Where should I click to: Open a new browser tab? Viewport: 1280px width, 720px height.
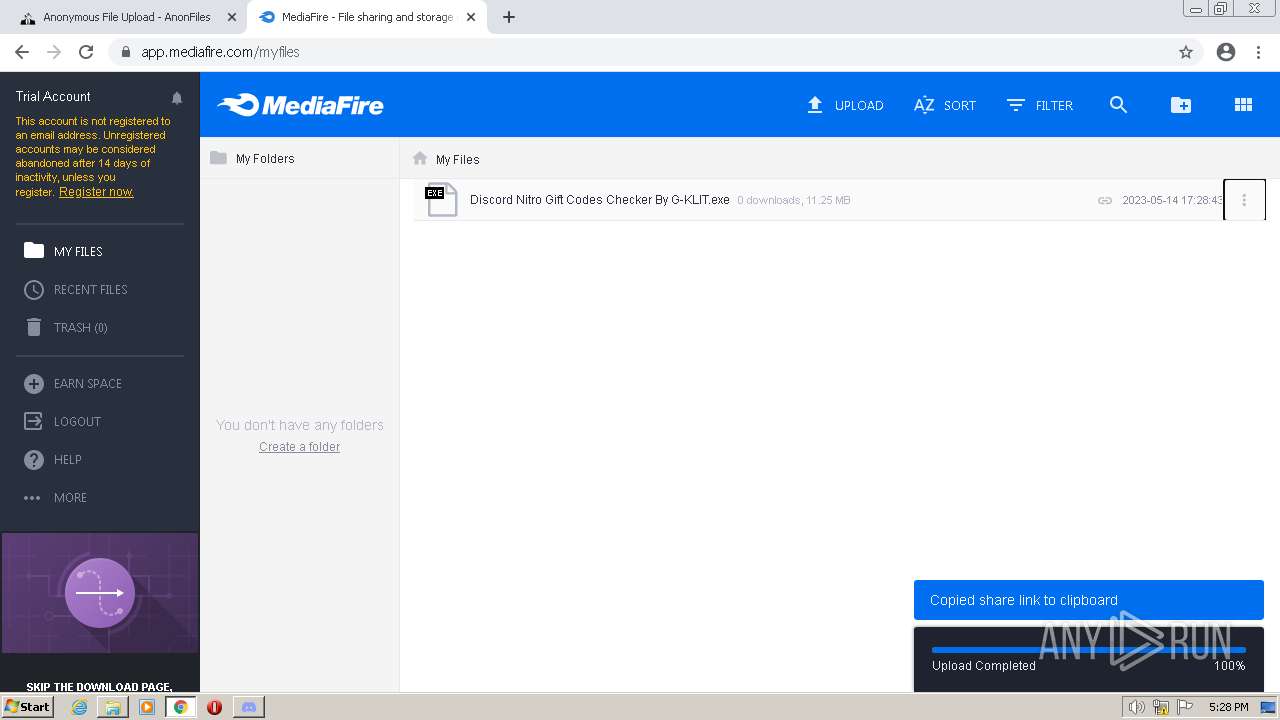509,17
